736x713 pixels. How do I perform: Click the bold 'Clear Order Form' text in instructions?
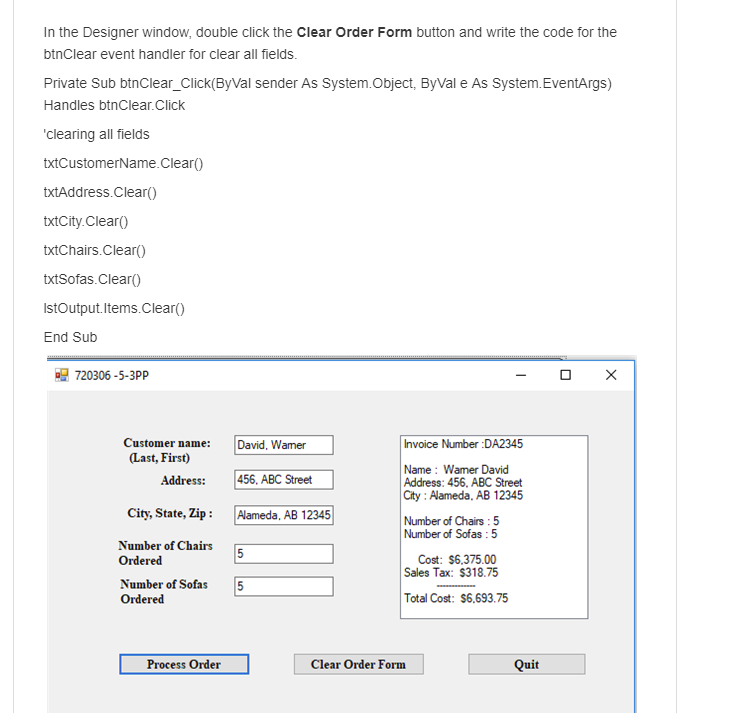[354, 32]
